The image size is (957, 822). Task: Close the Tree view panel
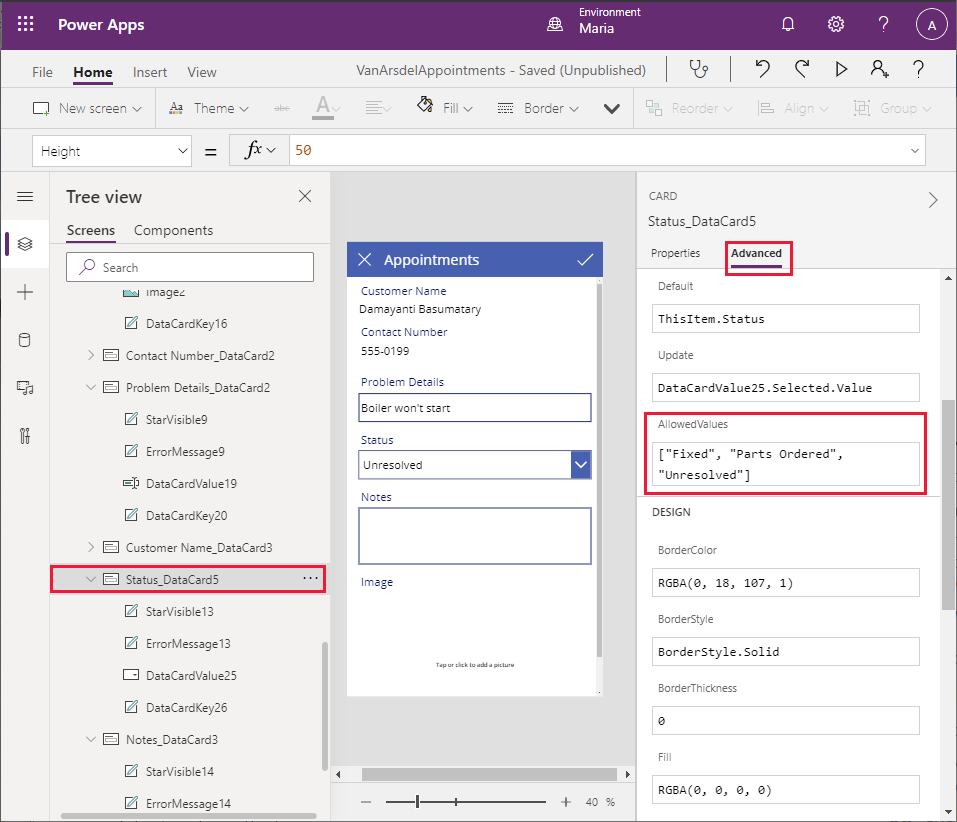pyautogui.click(x=305, y=197)
